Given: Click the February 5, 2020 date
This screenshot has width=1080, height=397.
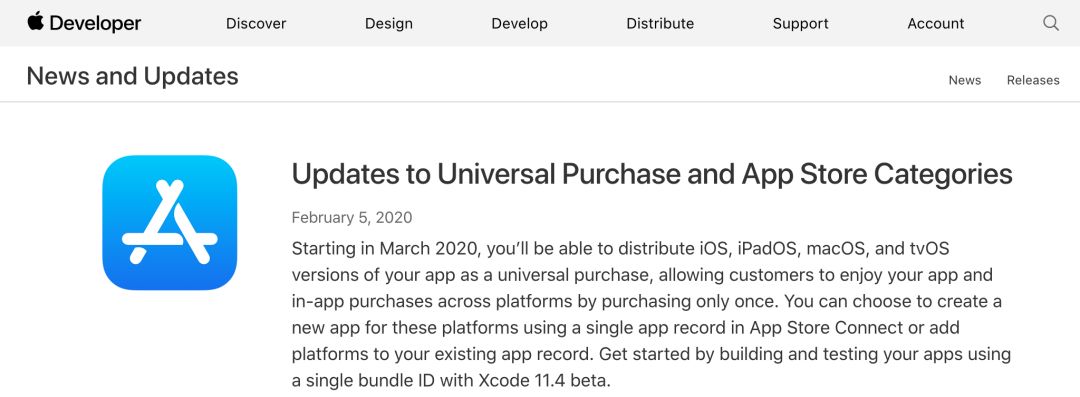Looking at the screenshot, I should [x=352, y=218].
